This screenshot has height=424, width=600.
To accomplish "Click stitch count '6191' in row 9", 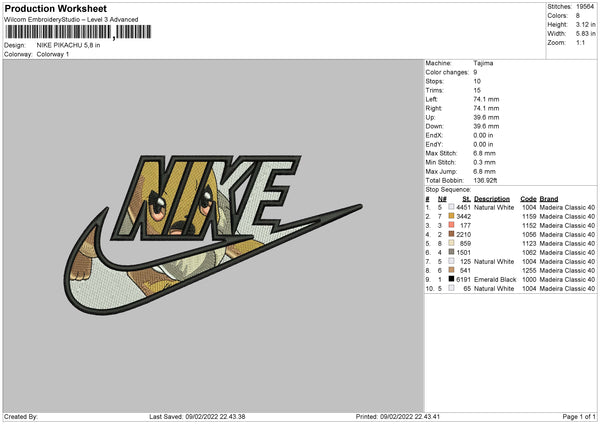I will [463, 279].
